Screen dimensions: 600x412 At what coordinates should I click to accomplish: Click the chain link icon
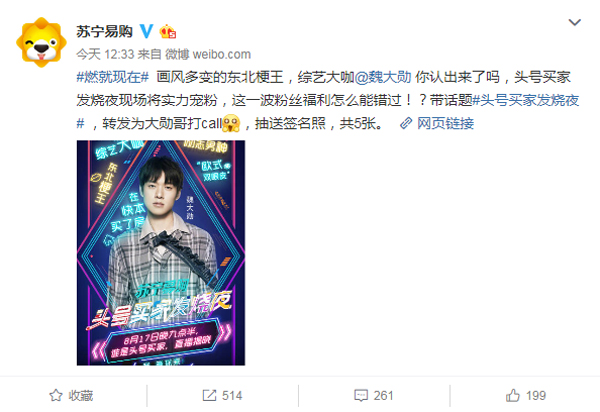406,123
